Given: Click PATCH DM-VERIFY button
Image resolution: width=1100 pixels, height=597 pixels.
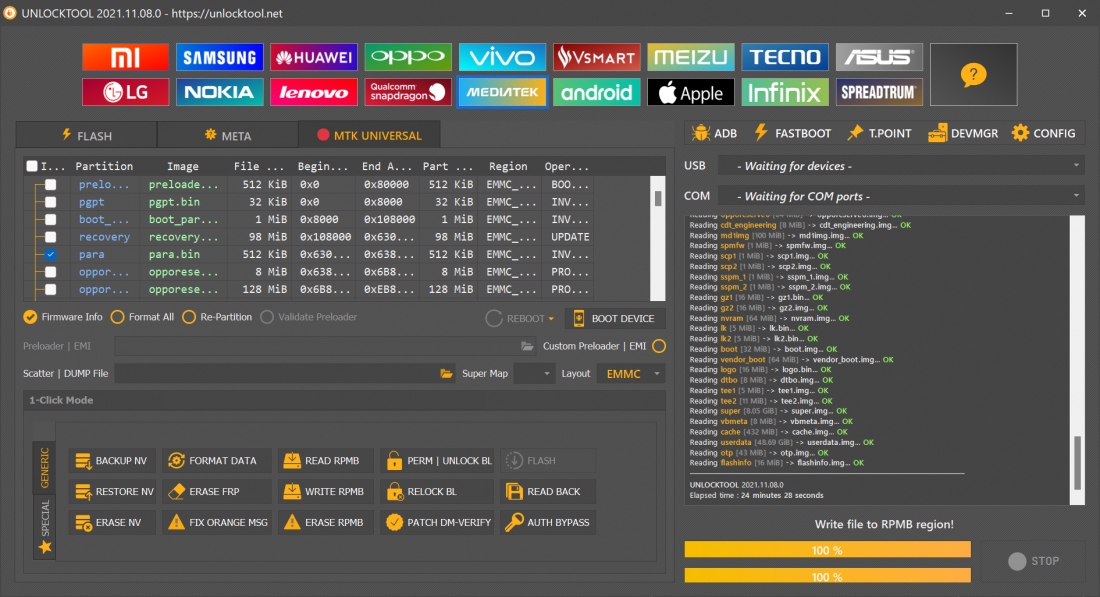Looking at the screenshot, I should (438, 523).
